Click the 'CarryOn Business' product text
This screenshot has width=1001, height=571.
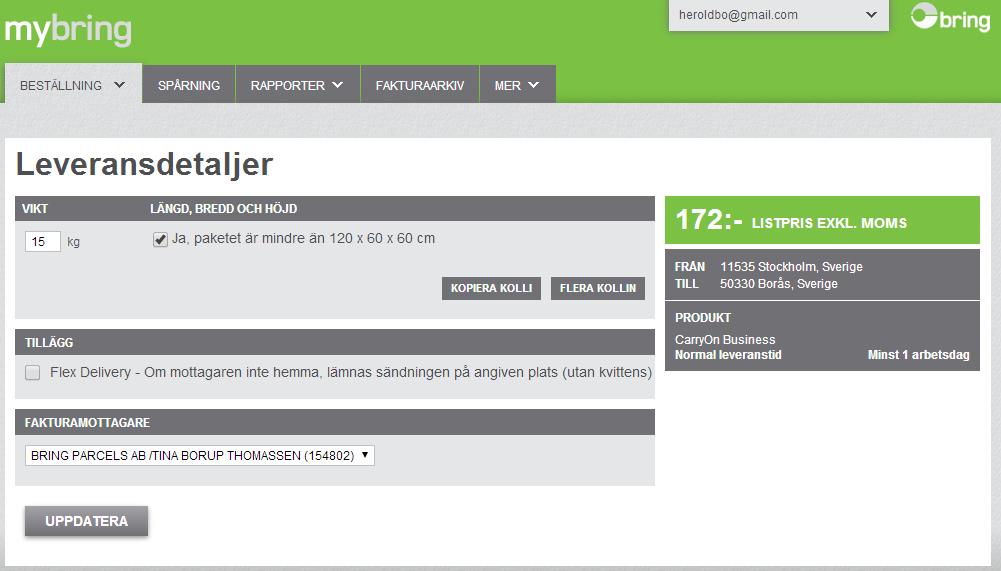click(725, 340)
